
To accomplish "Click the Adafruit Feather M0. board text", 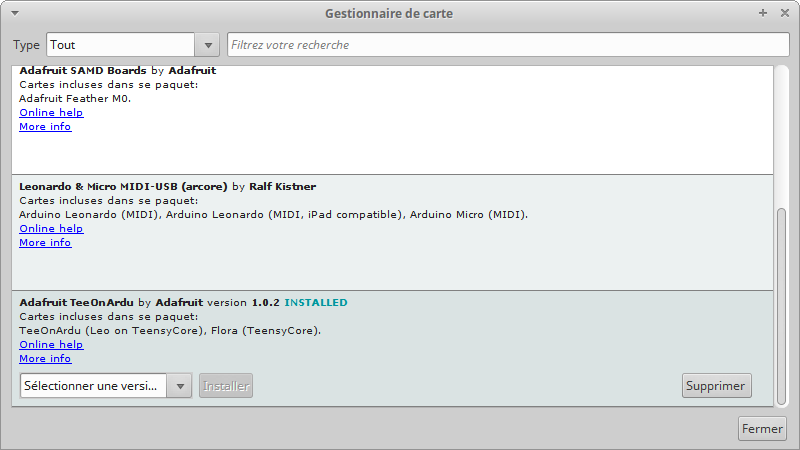I will [x=75, y=98].
